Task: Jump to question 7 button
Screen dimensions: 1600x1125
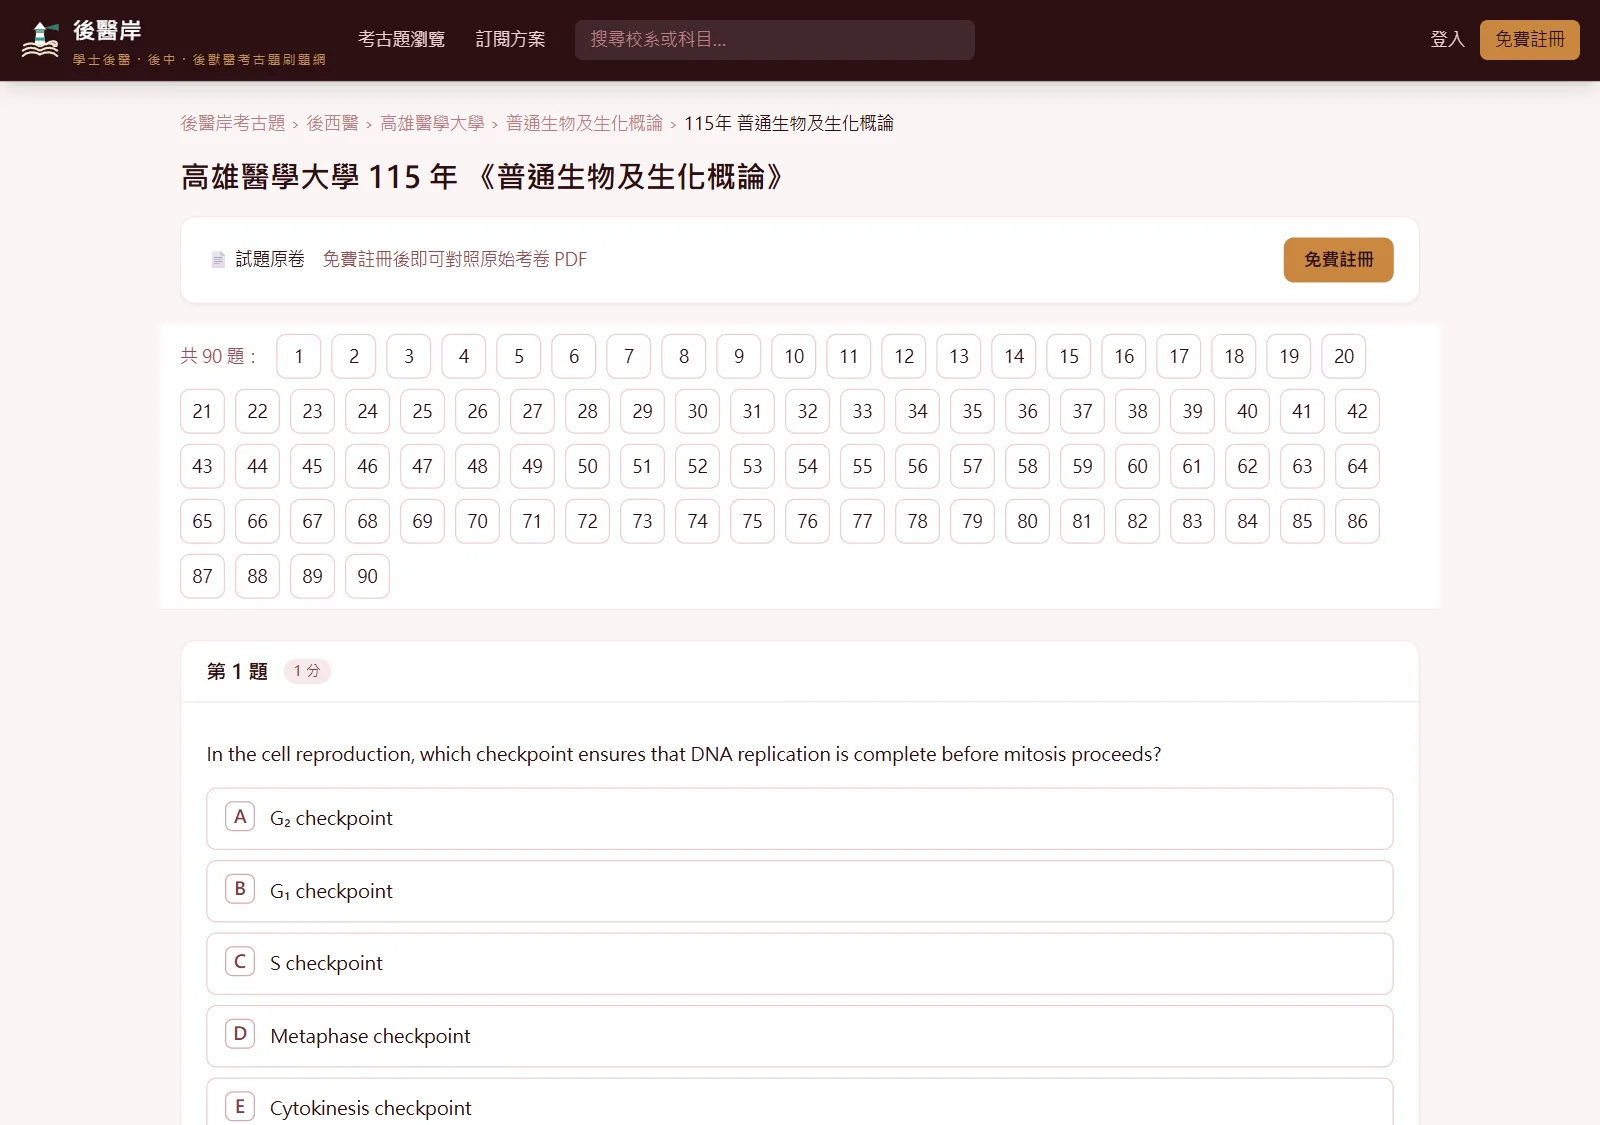Action: click(629, 356)
